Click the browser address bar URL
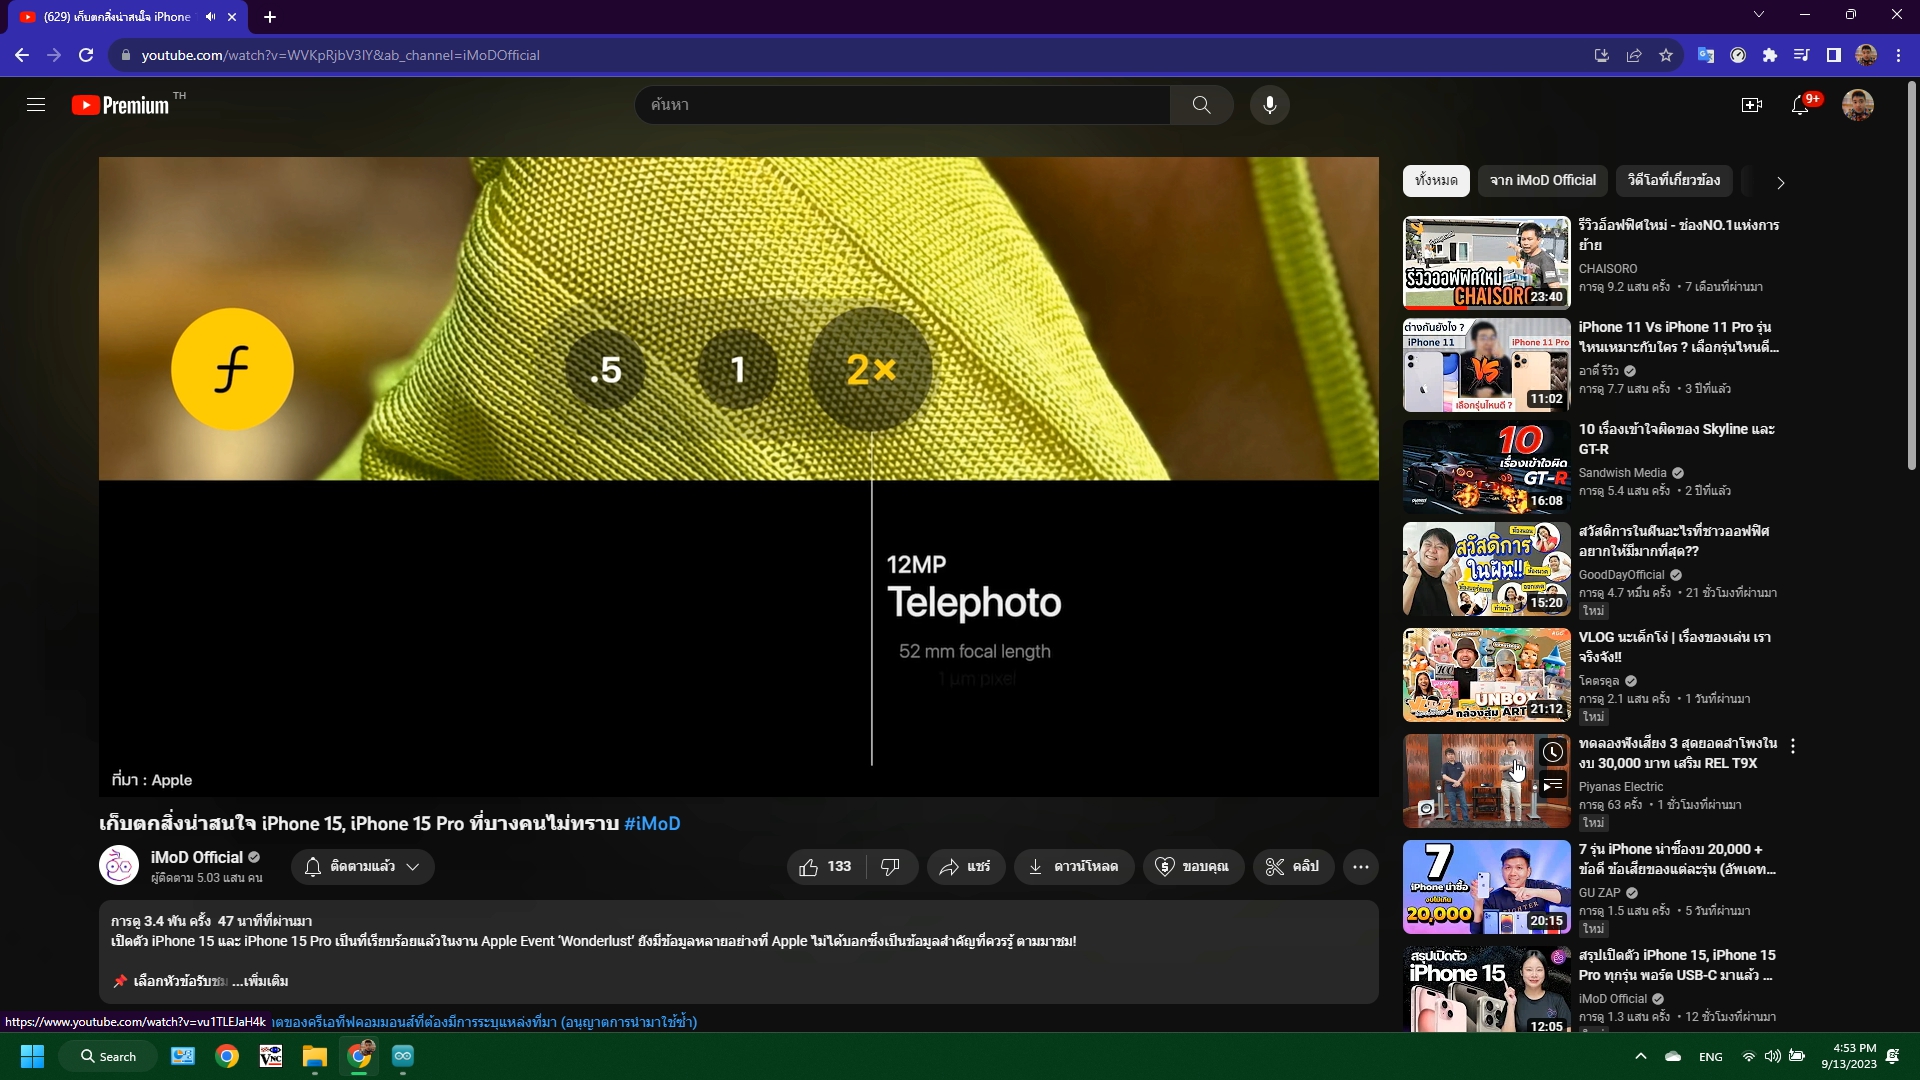 pyautogui.click(x=340, y=55)
